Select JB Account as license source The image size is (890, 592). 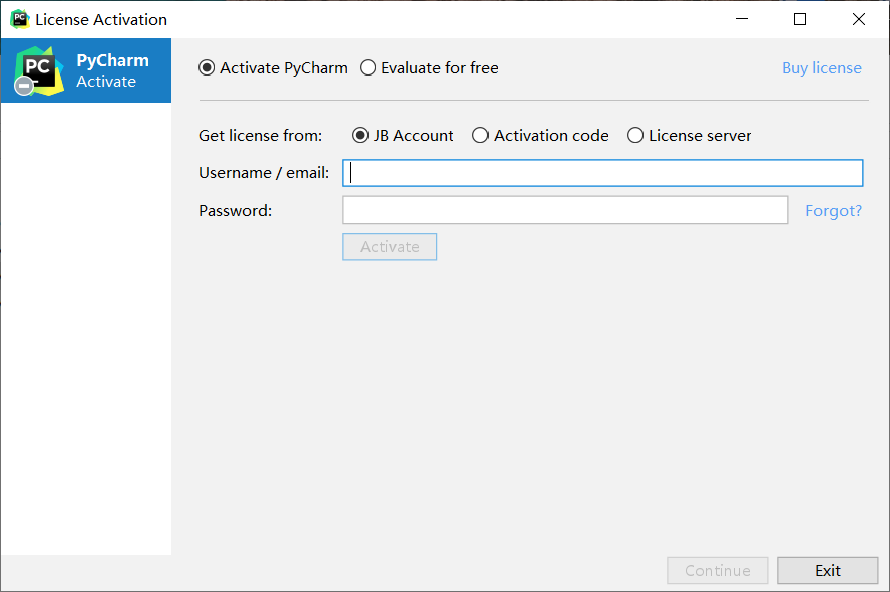coord(361,136)
